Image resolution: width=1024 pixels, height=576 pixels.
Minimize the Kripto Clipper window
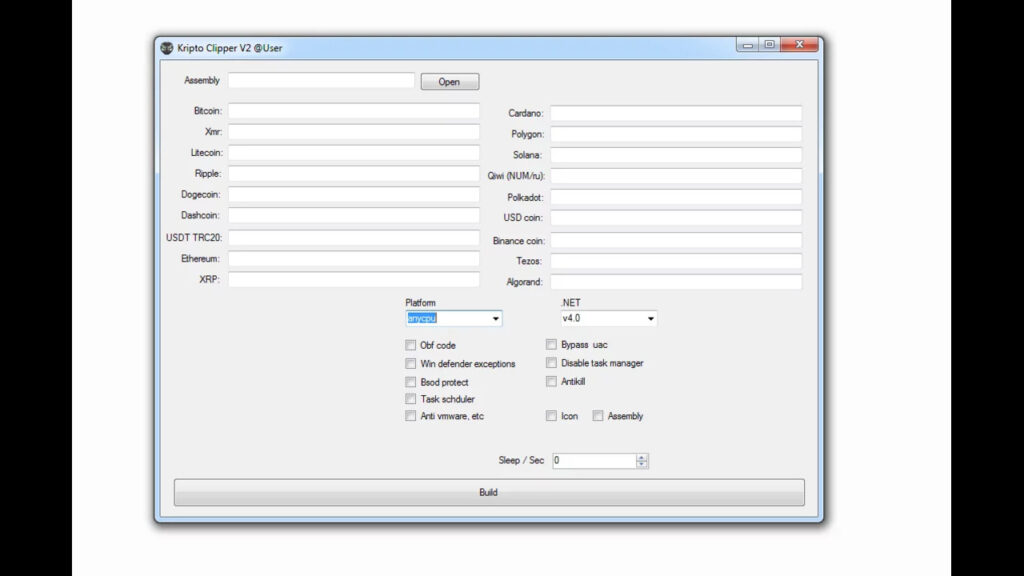click(x=748, y=44)
